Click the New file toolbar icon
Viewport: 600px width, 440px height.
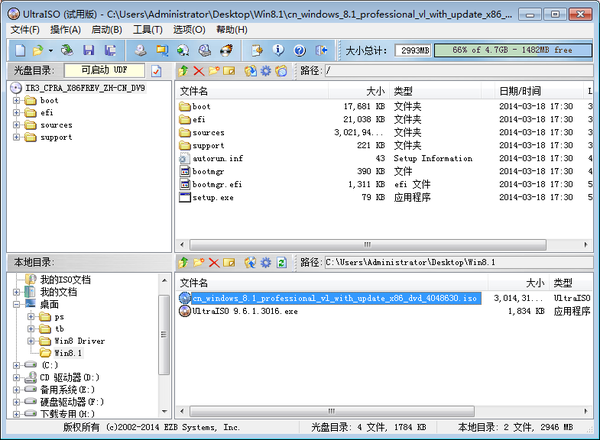coord(20,50)
